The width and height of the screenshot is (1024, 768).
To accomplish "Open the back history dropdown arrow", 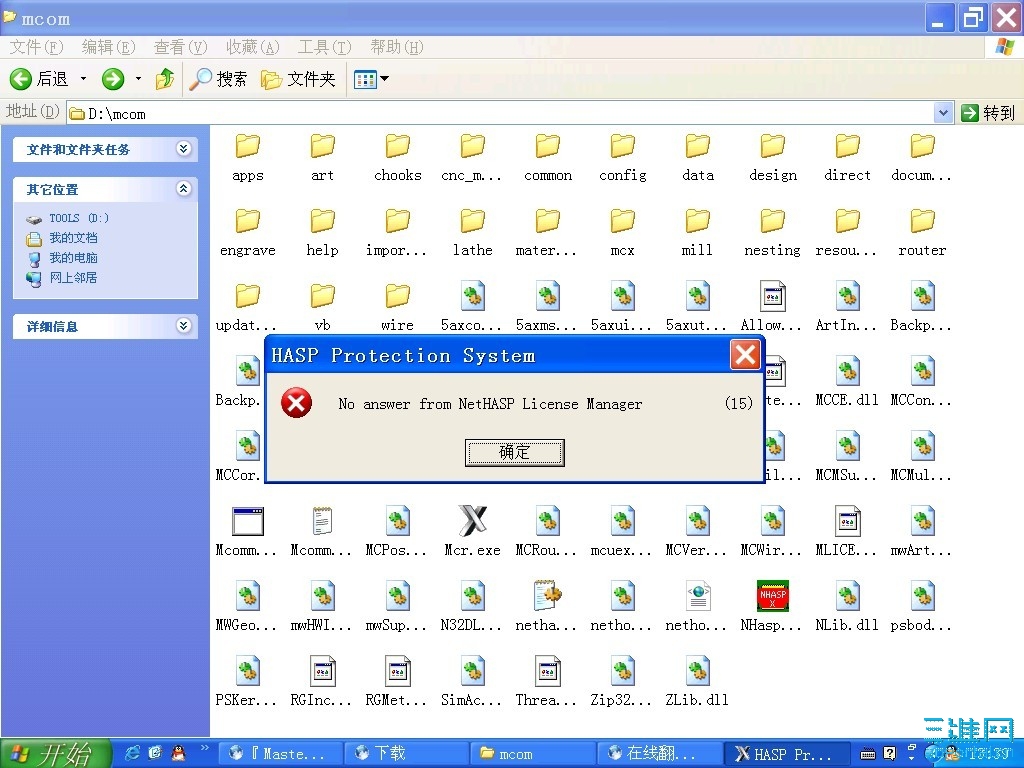I will (84, 79).
